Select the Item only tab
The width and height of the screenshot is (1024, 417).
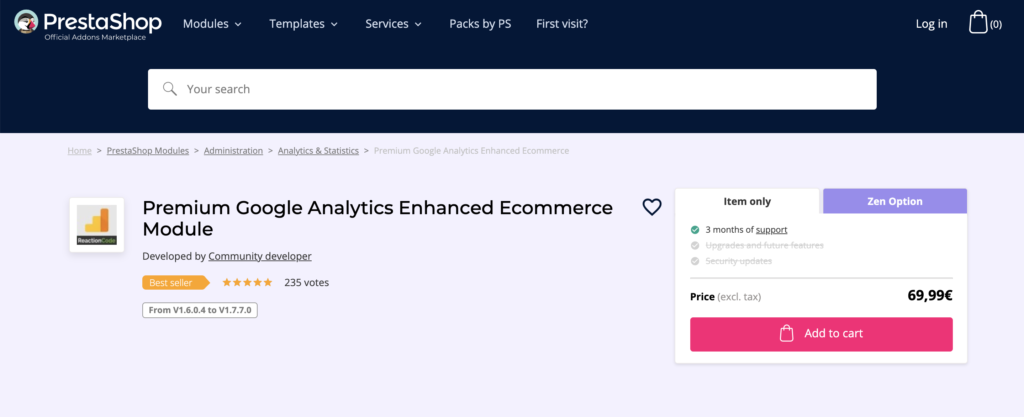(747, 202)
